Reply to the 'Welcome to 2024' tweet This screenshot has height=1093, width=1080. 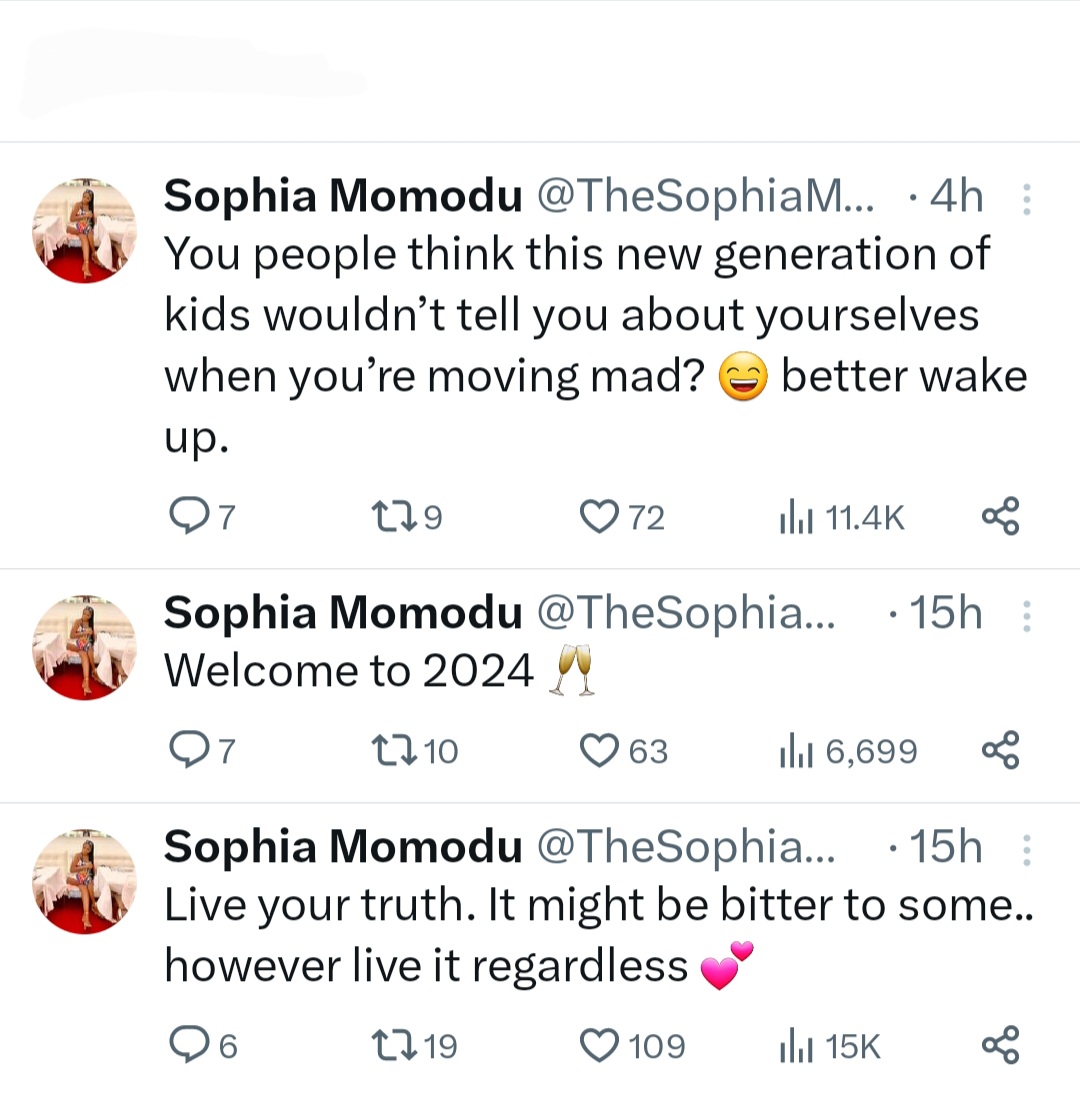coord(185,750)
